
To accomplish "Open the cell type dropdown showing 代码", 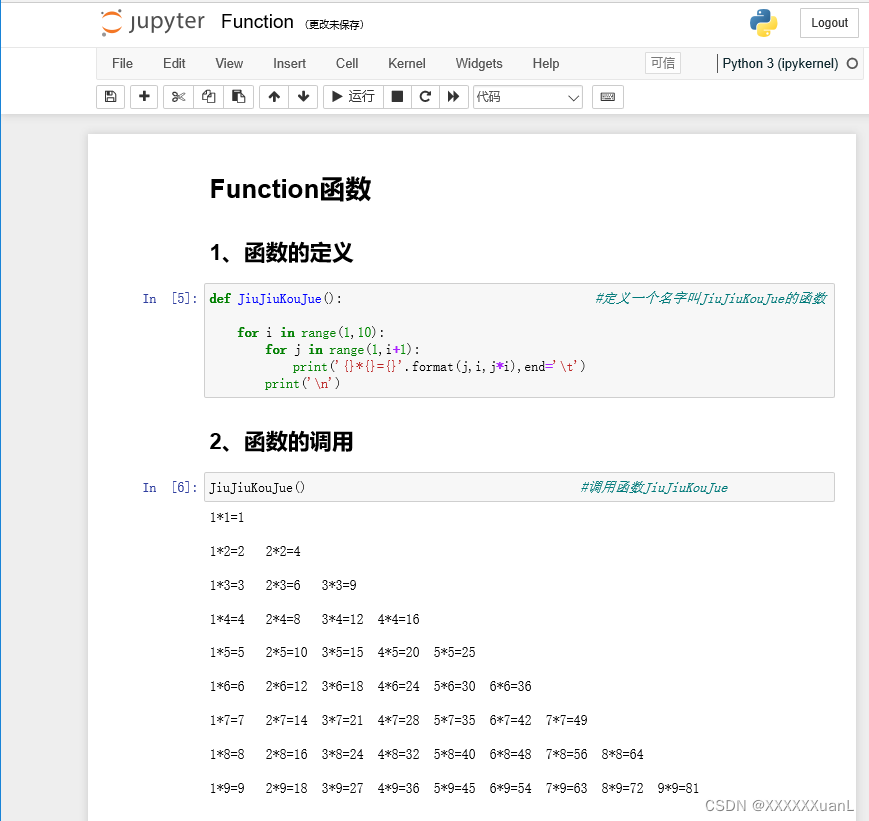I will click(x=528, y=96).
